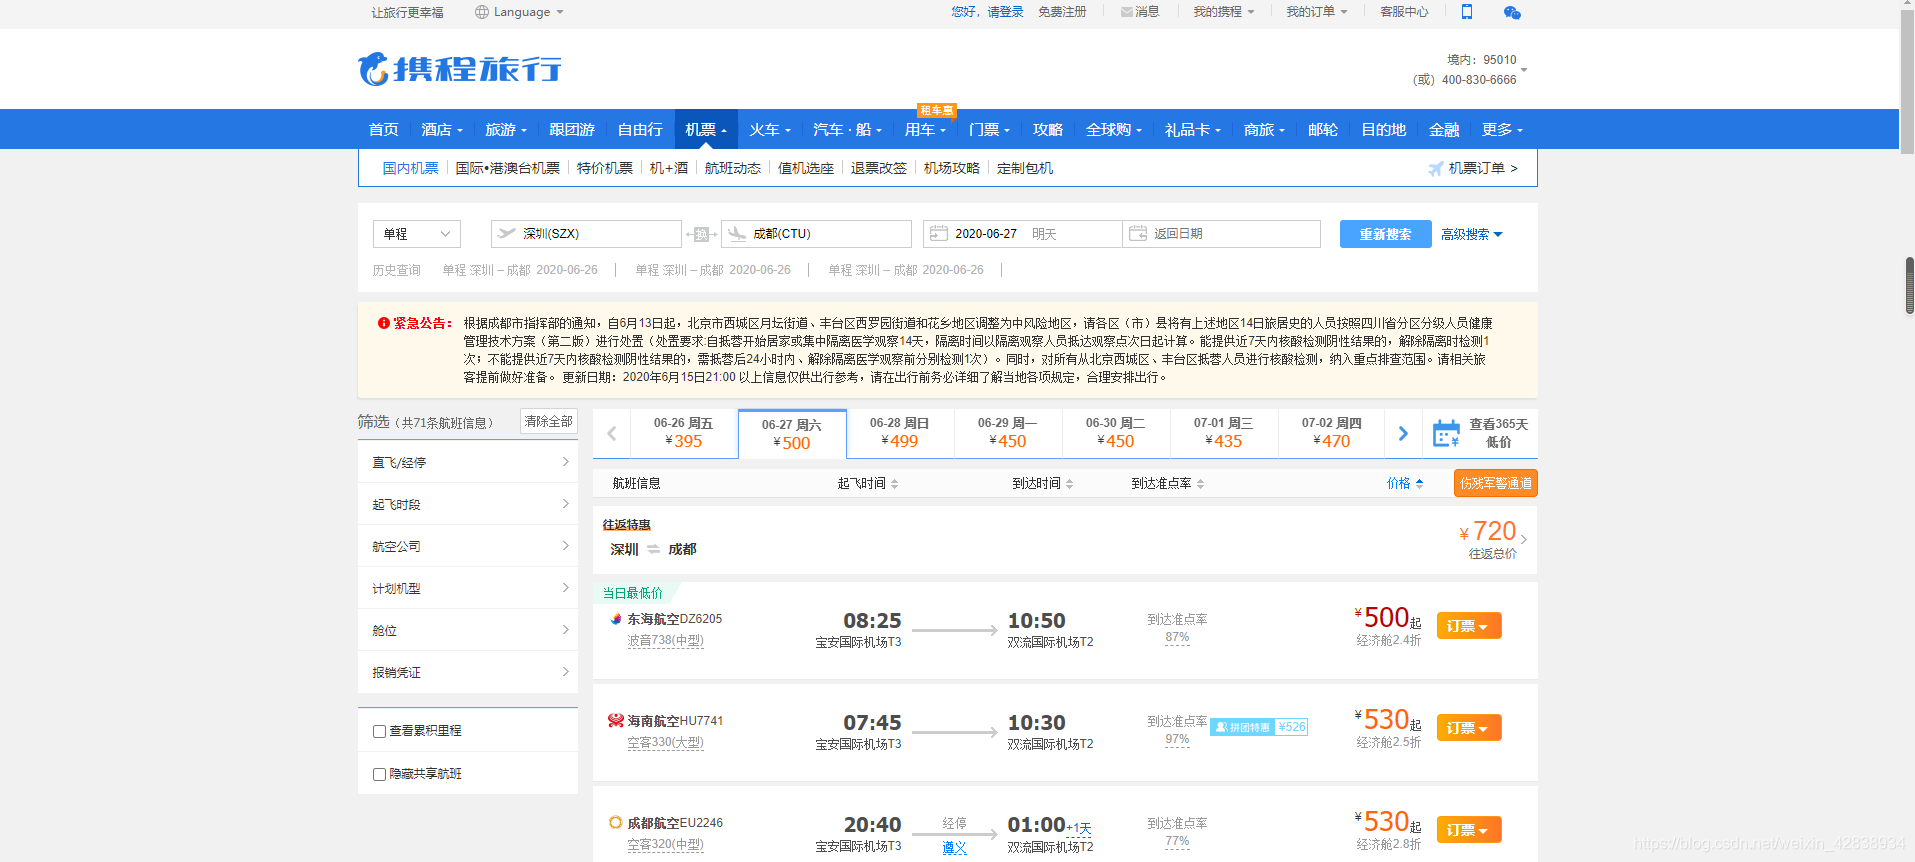The height and width of the screenshot is (862, 1915).
Task: Click 订票 for flight DZ6205
Action: pos(1469,626)
